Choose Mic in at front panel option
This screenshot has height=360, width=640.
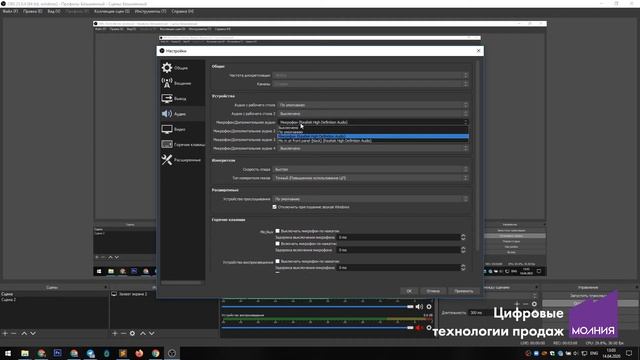[x=373, y=140]
